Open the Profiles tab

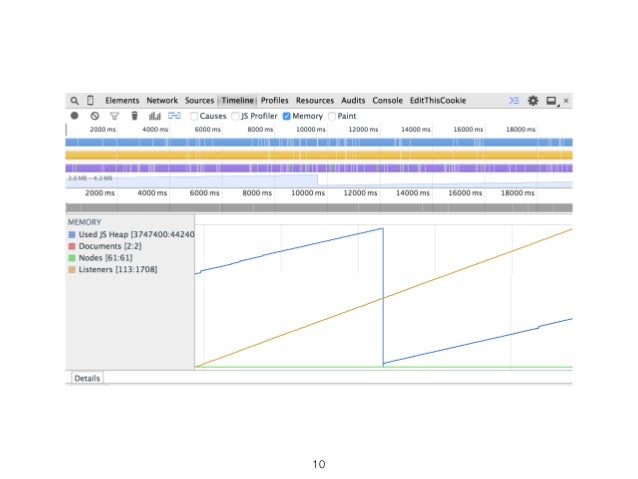tap(275, 101)
